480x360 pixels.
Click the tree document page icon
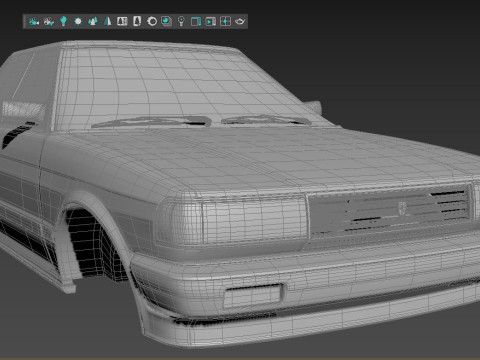[x=137, y=21]
